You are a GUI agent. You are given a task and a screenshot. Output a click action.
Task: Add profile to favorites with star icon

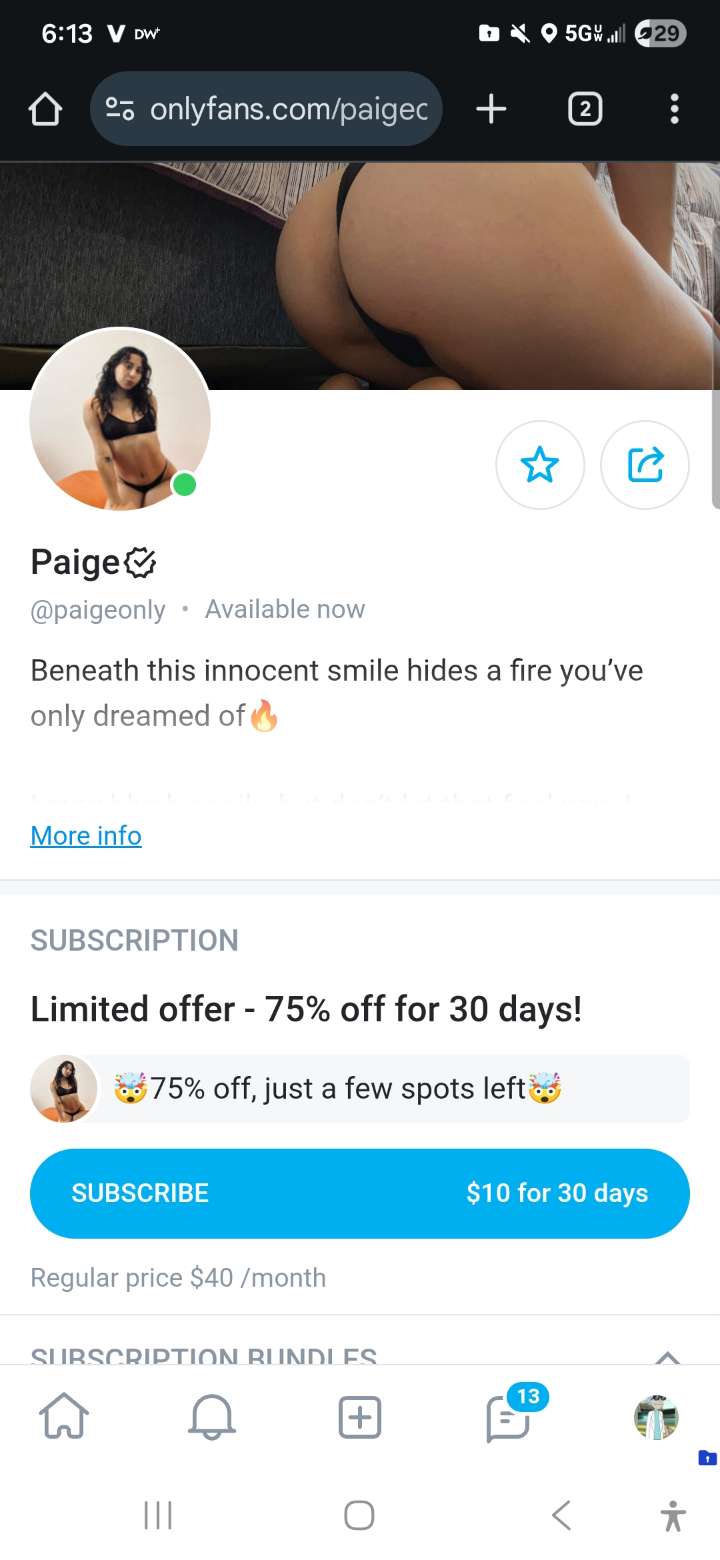[x=540, y=465]
